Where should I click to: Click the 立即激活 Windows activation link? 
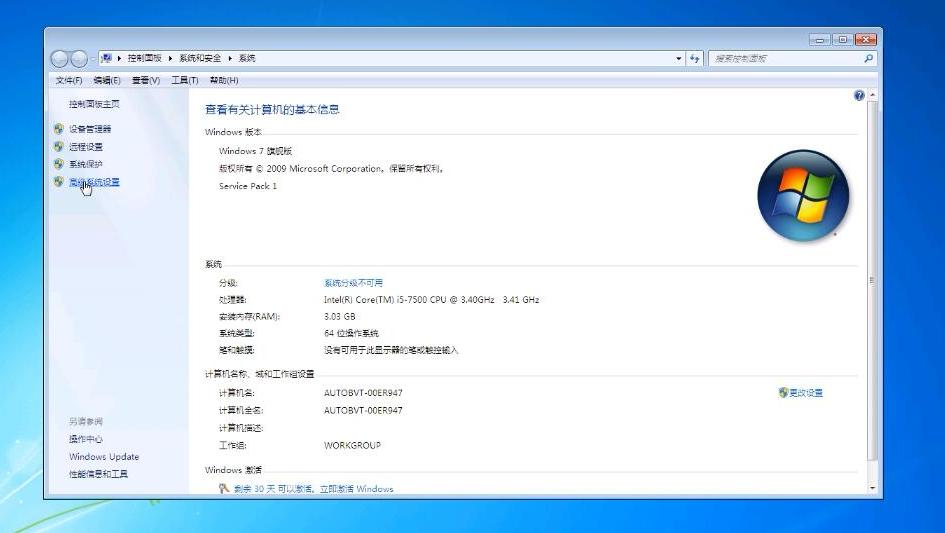(356, 489)
